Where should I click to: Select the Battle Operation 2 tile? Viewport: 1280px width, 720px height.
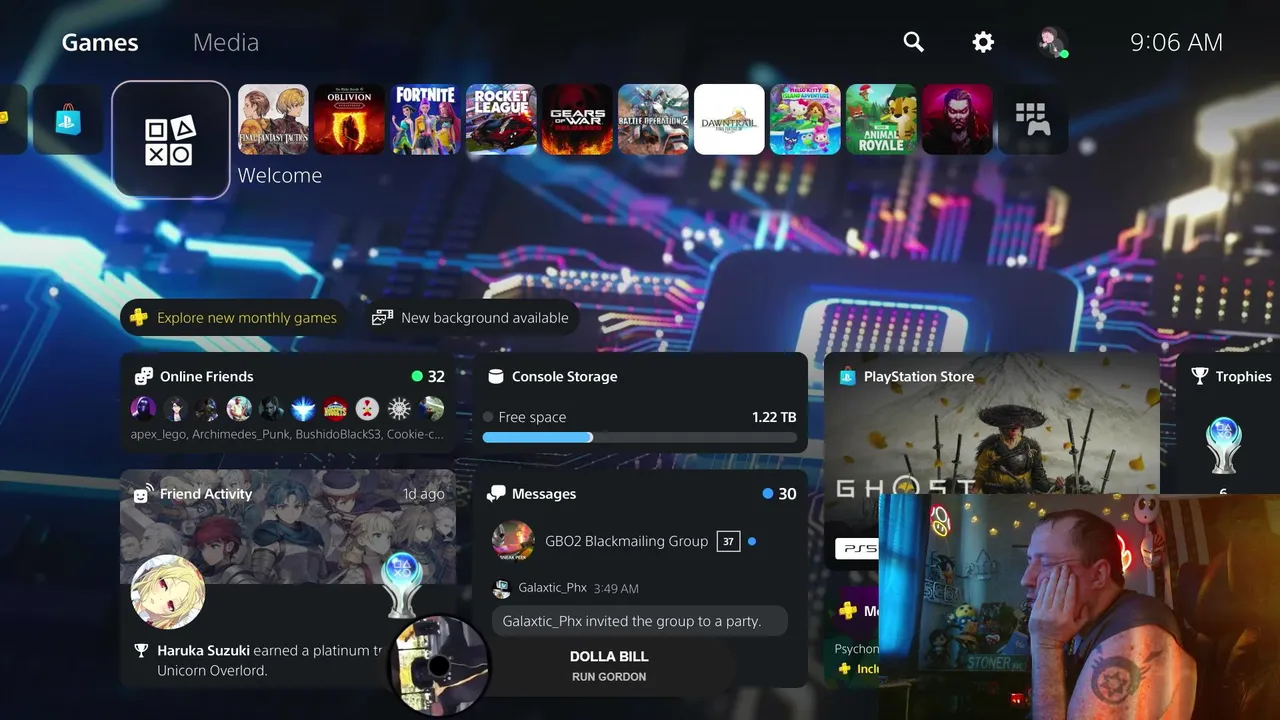point(653,120)
